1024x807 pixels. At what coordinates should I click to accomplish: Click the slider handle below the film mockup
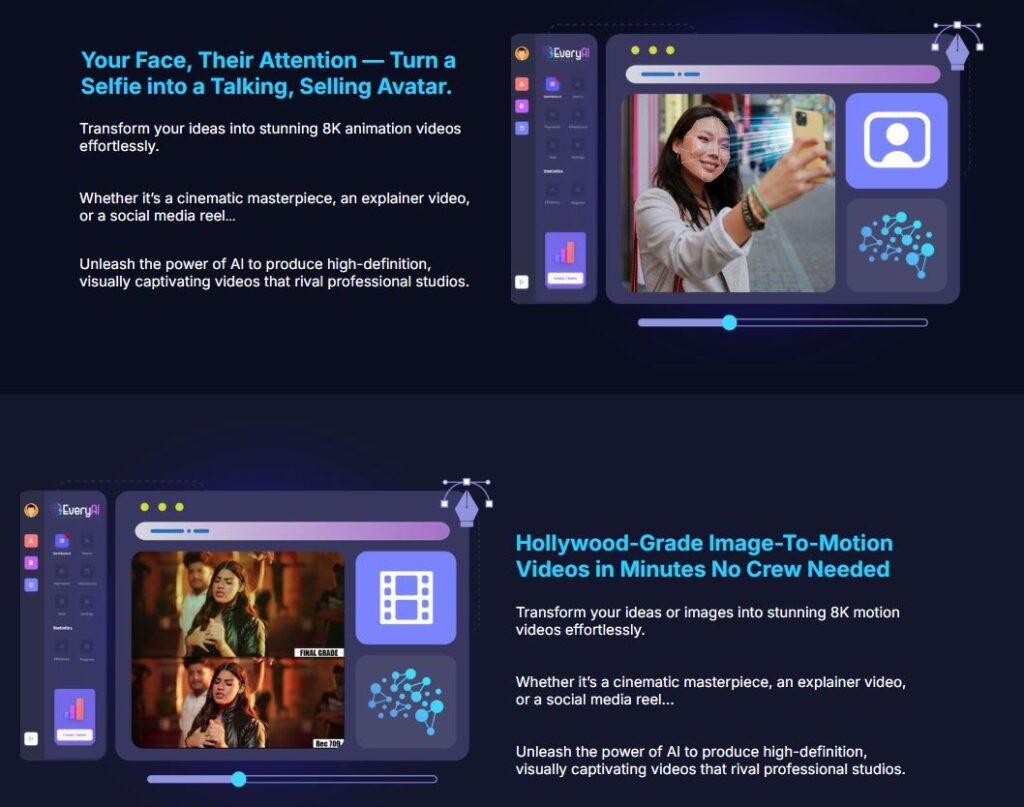click(238, 779)
